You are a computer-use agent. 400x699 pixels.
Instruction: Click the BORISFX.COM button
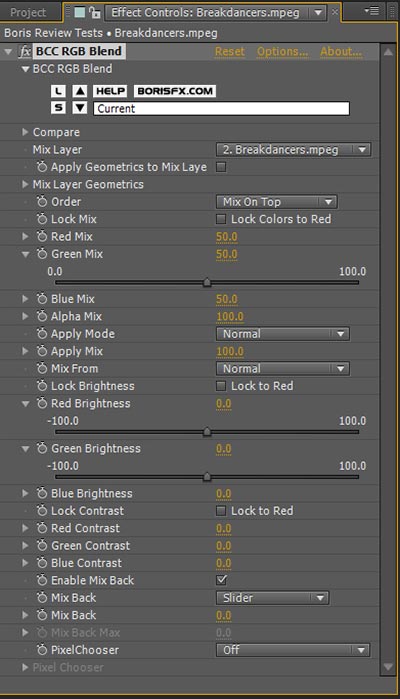(175, 91)
